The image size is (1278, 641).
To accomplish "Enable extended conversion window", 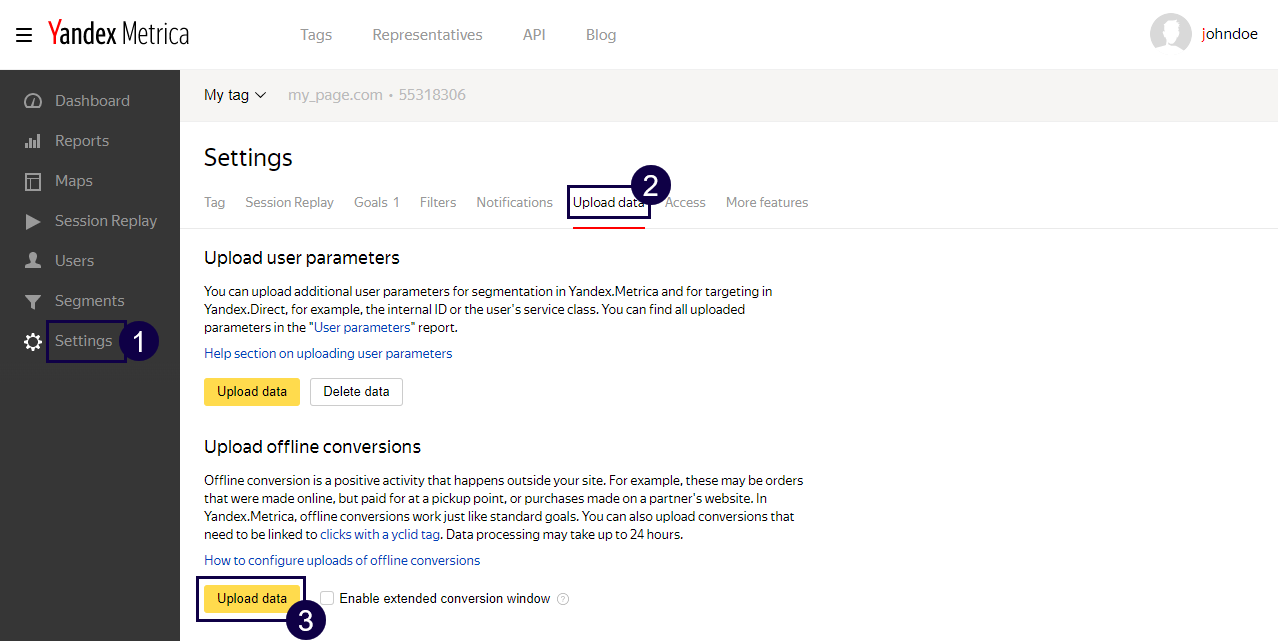I will coord(326,597).
